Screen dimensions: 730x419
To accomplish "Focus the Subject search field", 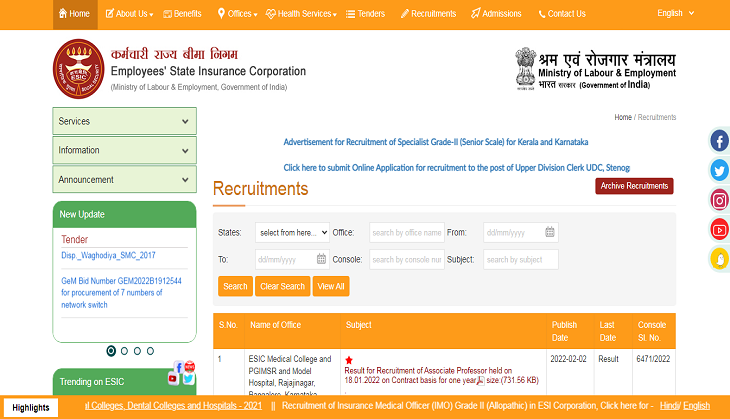I will [521, 259].
